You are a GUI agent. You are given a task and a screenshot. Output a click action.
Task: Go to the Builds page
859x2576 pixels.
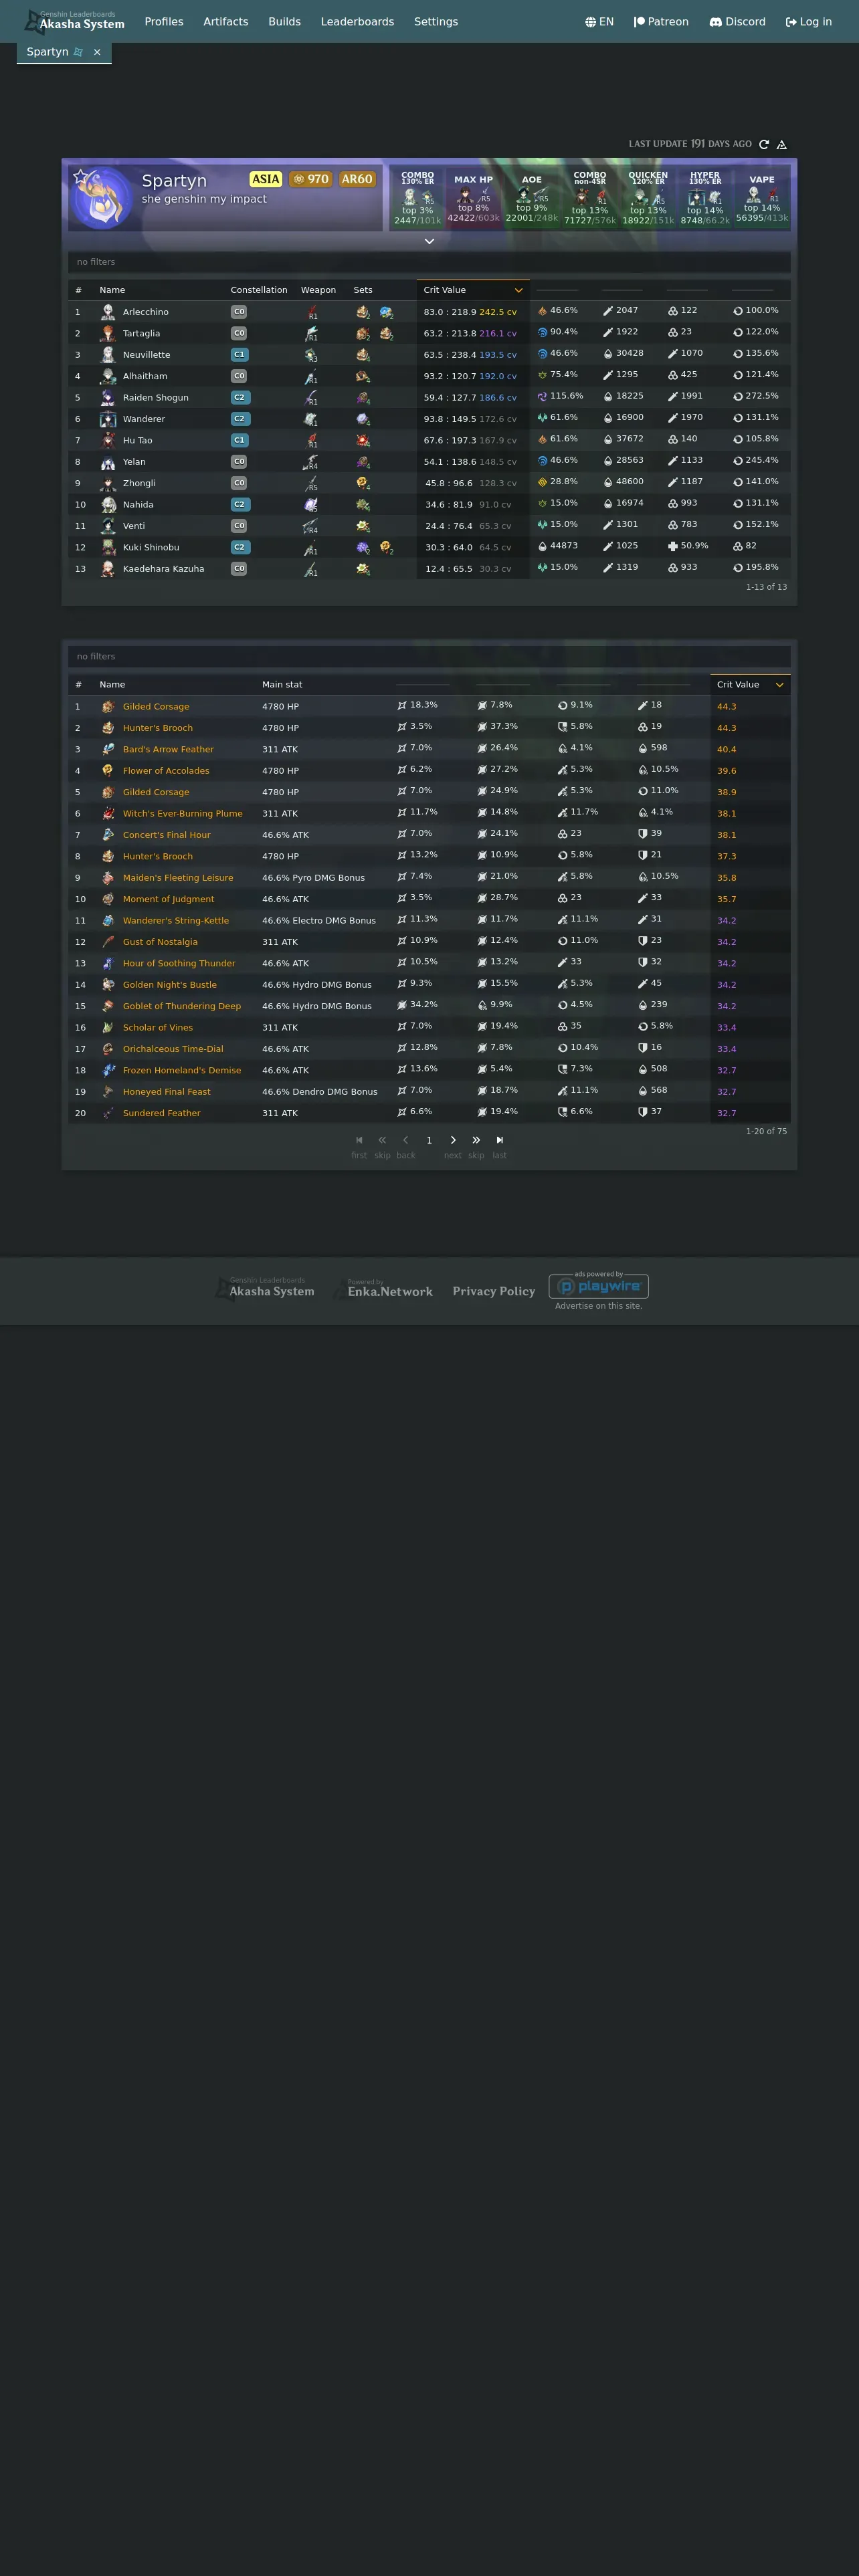[x=284, y=21]
